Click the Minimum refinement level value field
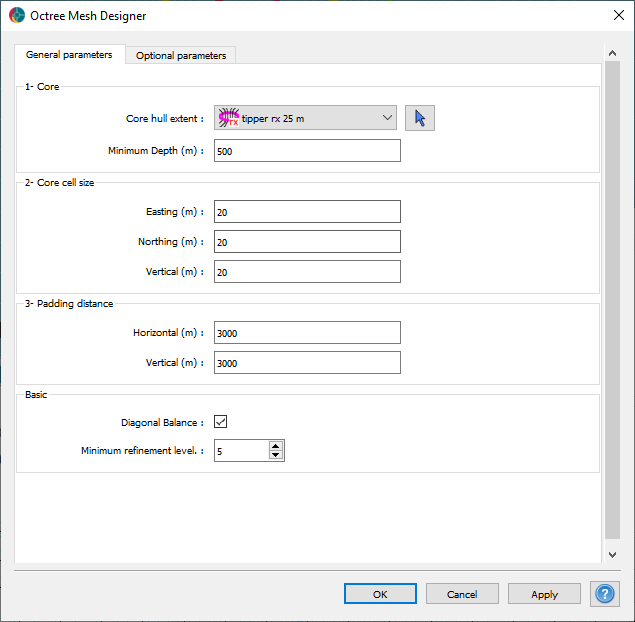 click(241, 450)
